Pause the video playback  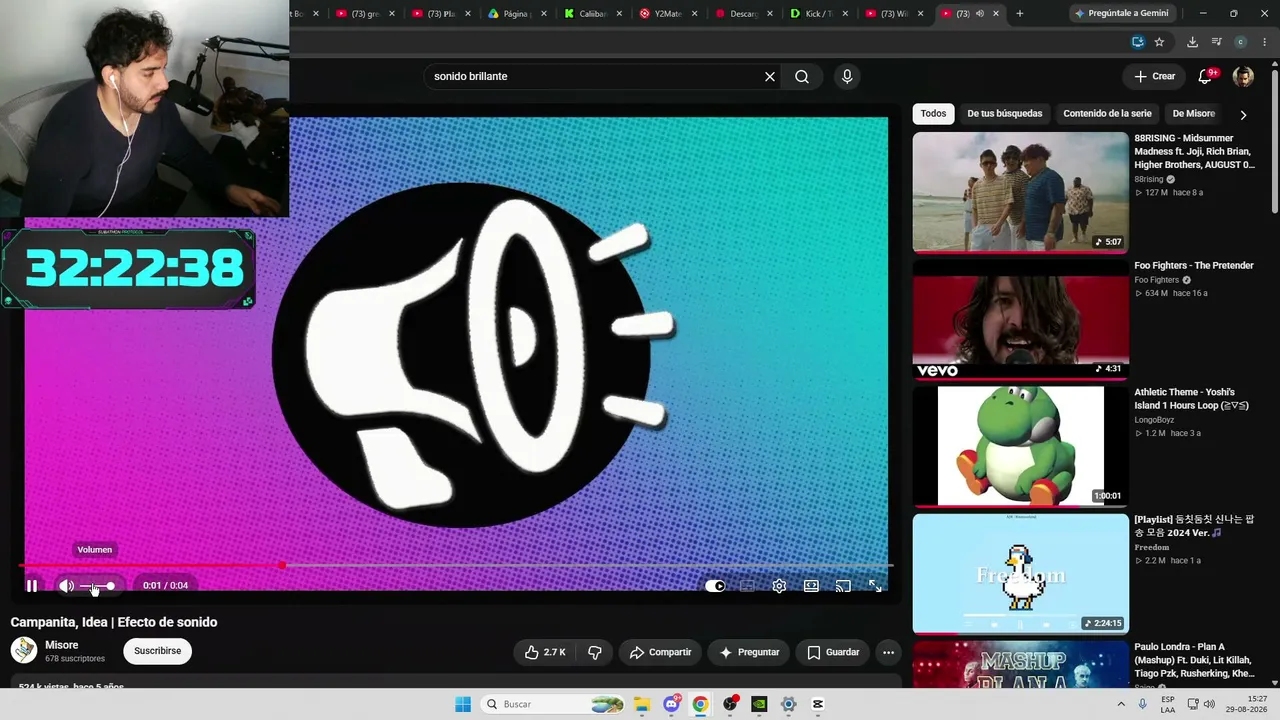[32, 586]
